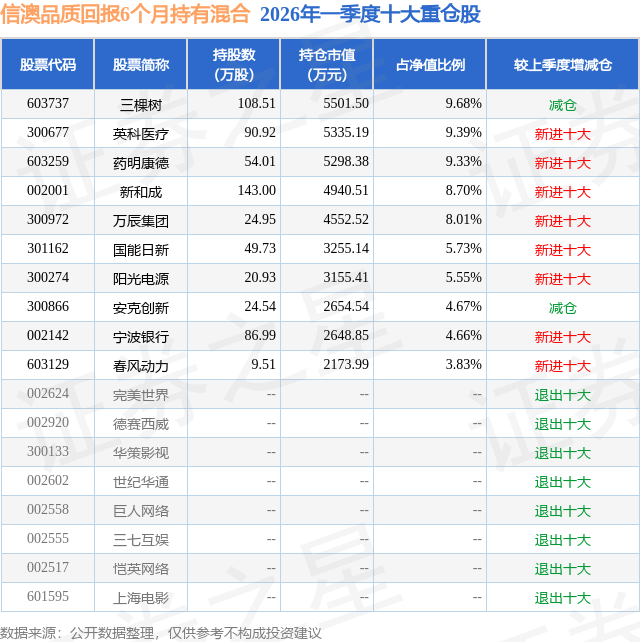640x642 pixels.
Task: Click holding value 4552.52
Action: 346,220
